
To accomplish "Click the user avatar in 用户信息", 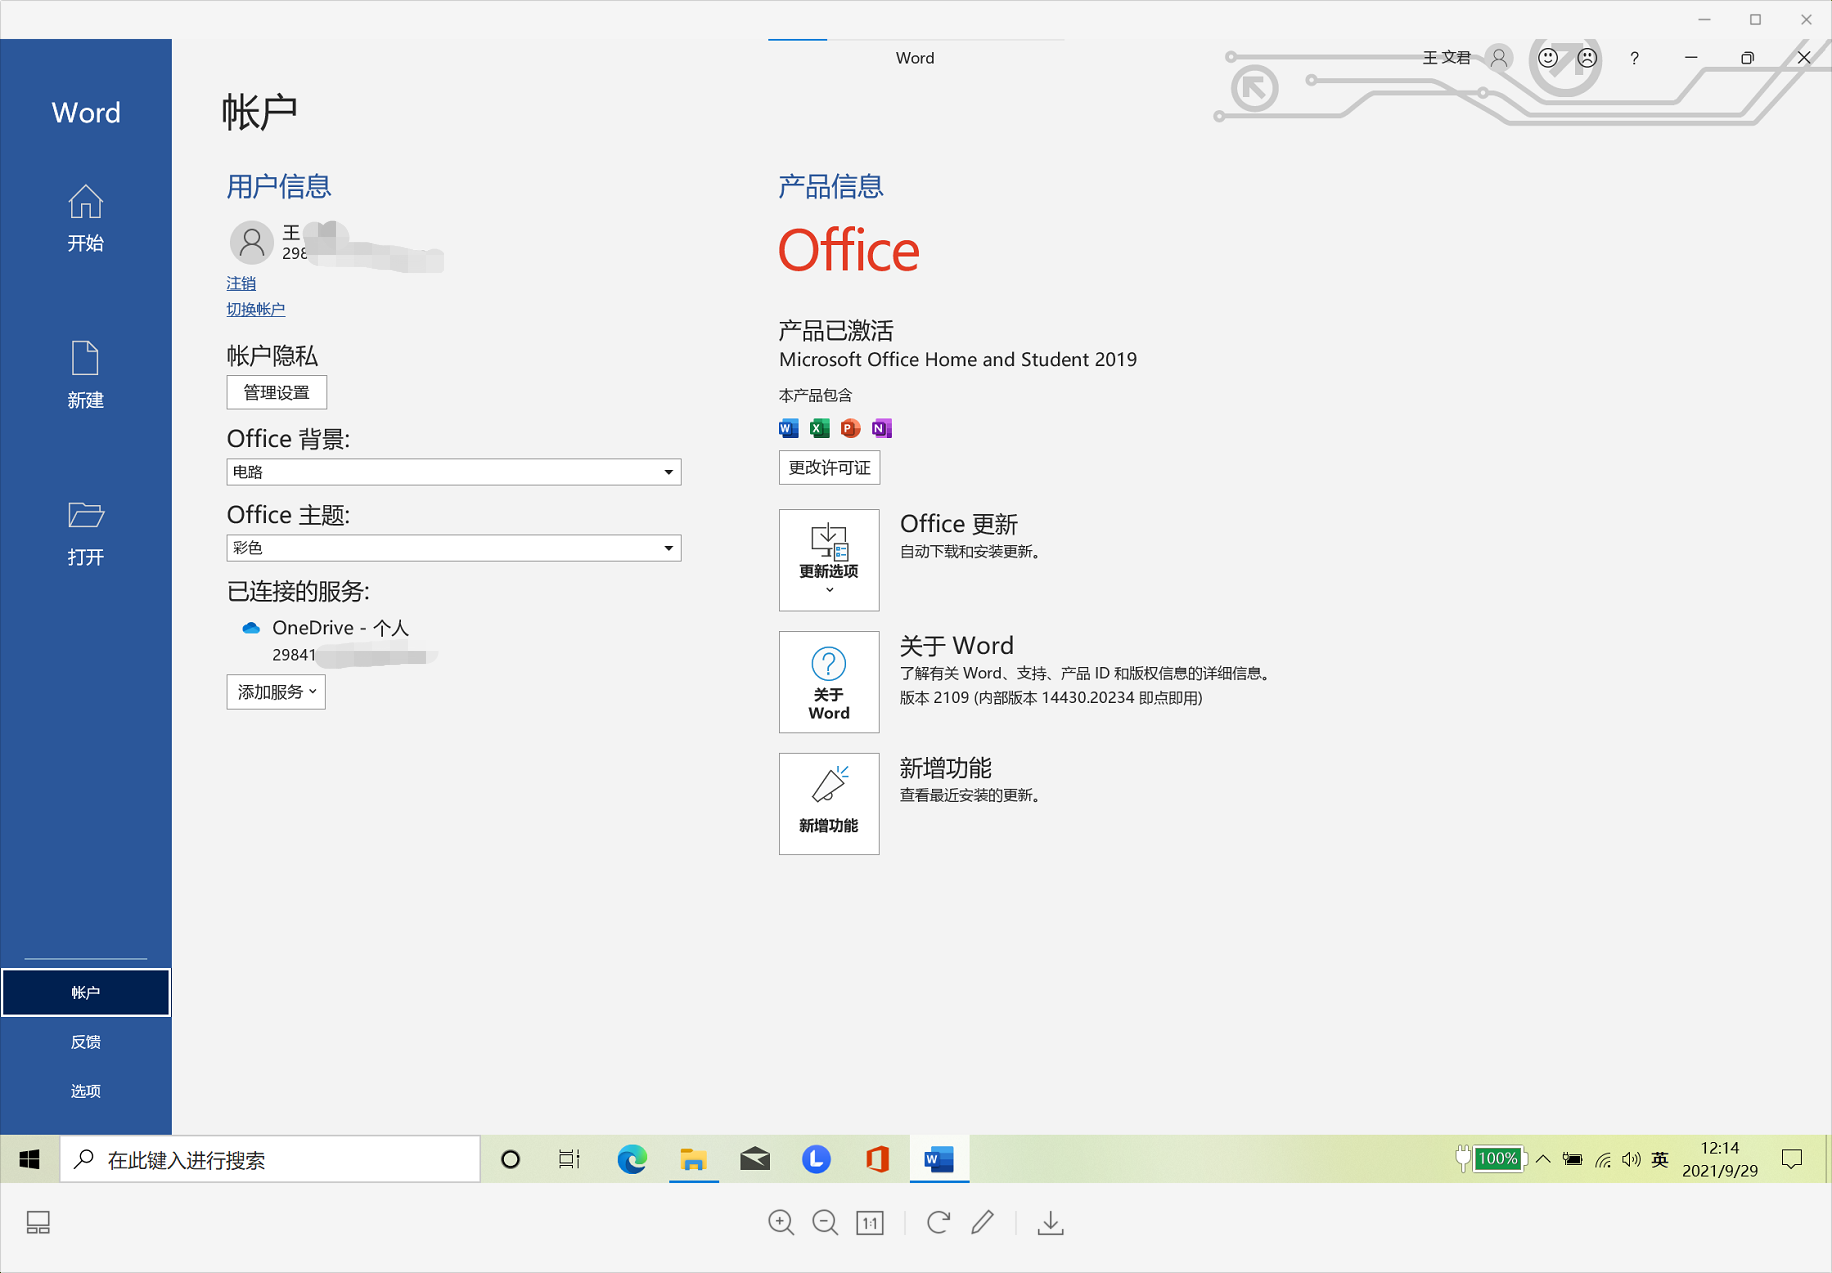I will coord(252,242).
